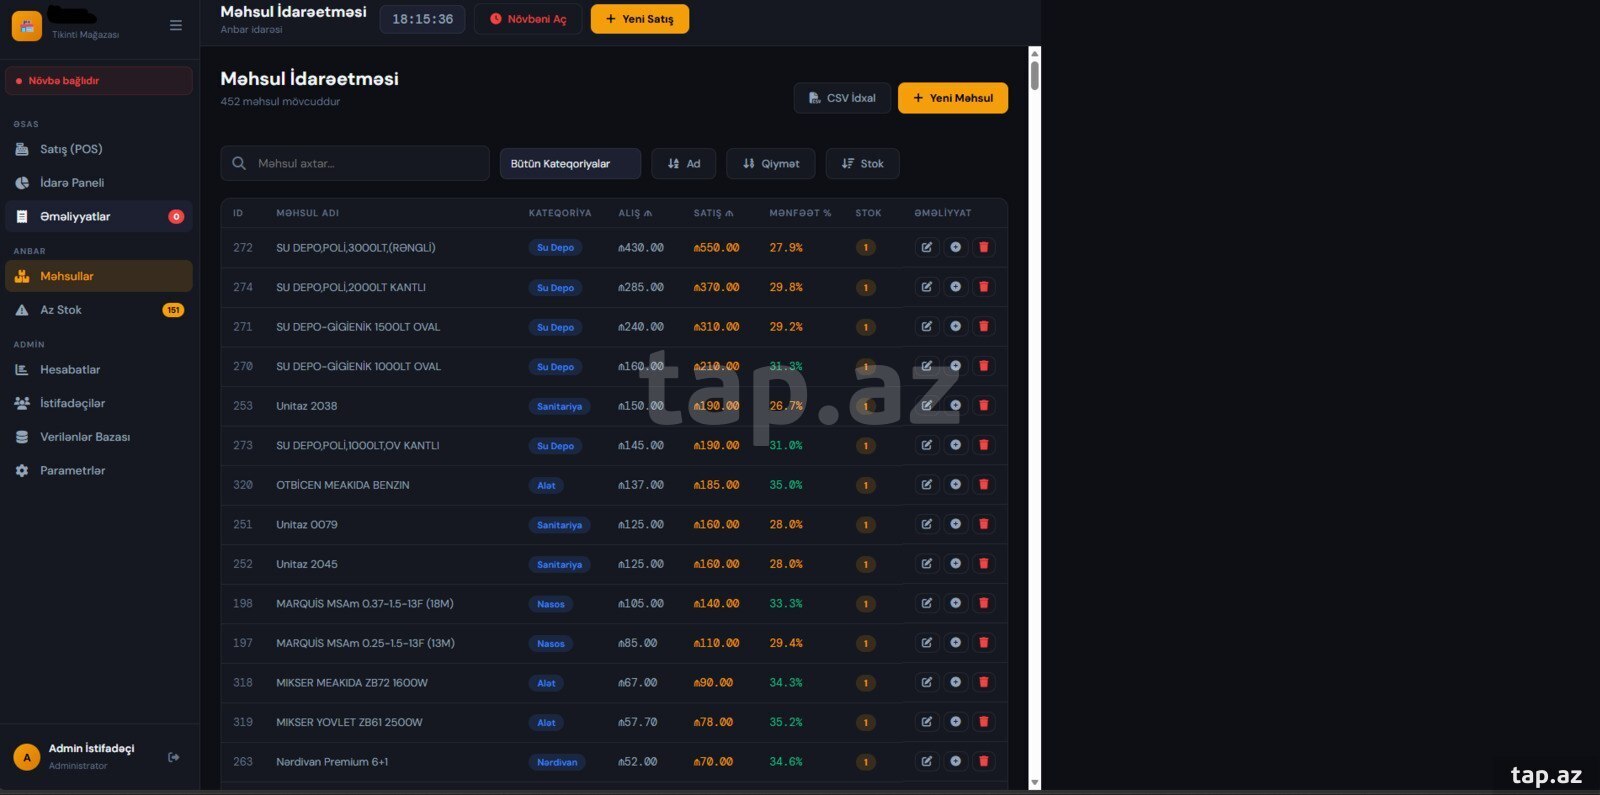Click the logout icon next to Admin İstifadəçi
The height and width of the screenshot is (795, 1600).
tap(174, 757)
